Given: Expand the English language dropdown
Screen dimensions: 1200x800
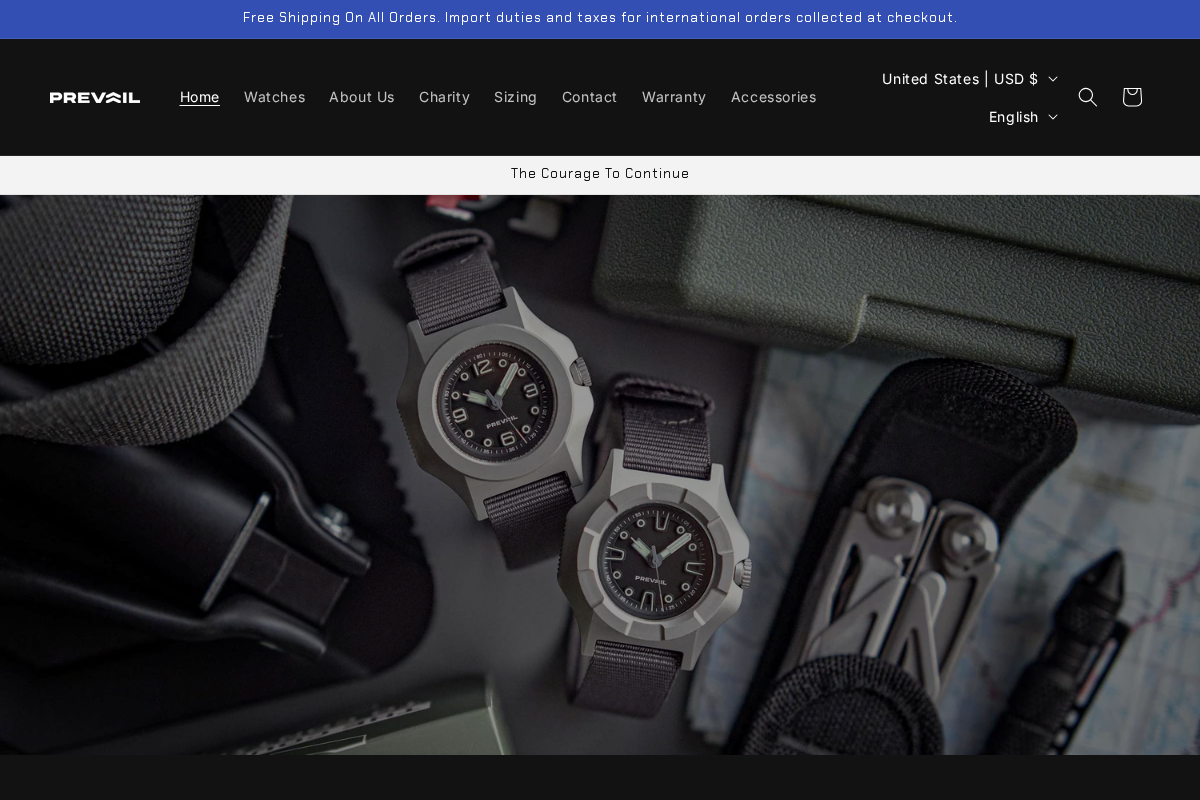Looking at the screenshot, I should click(x=1022, y=117).
